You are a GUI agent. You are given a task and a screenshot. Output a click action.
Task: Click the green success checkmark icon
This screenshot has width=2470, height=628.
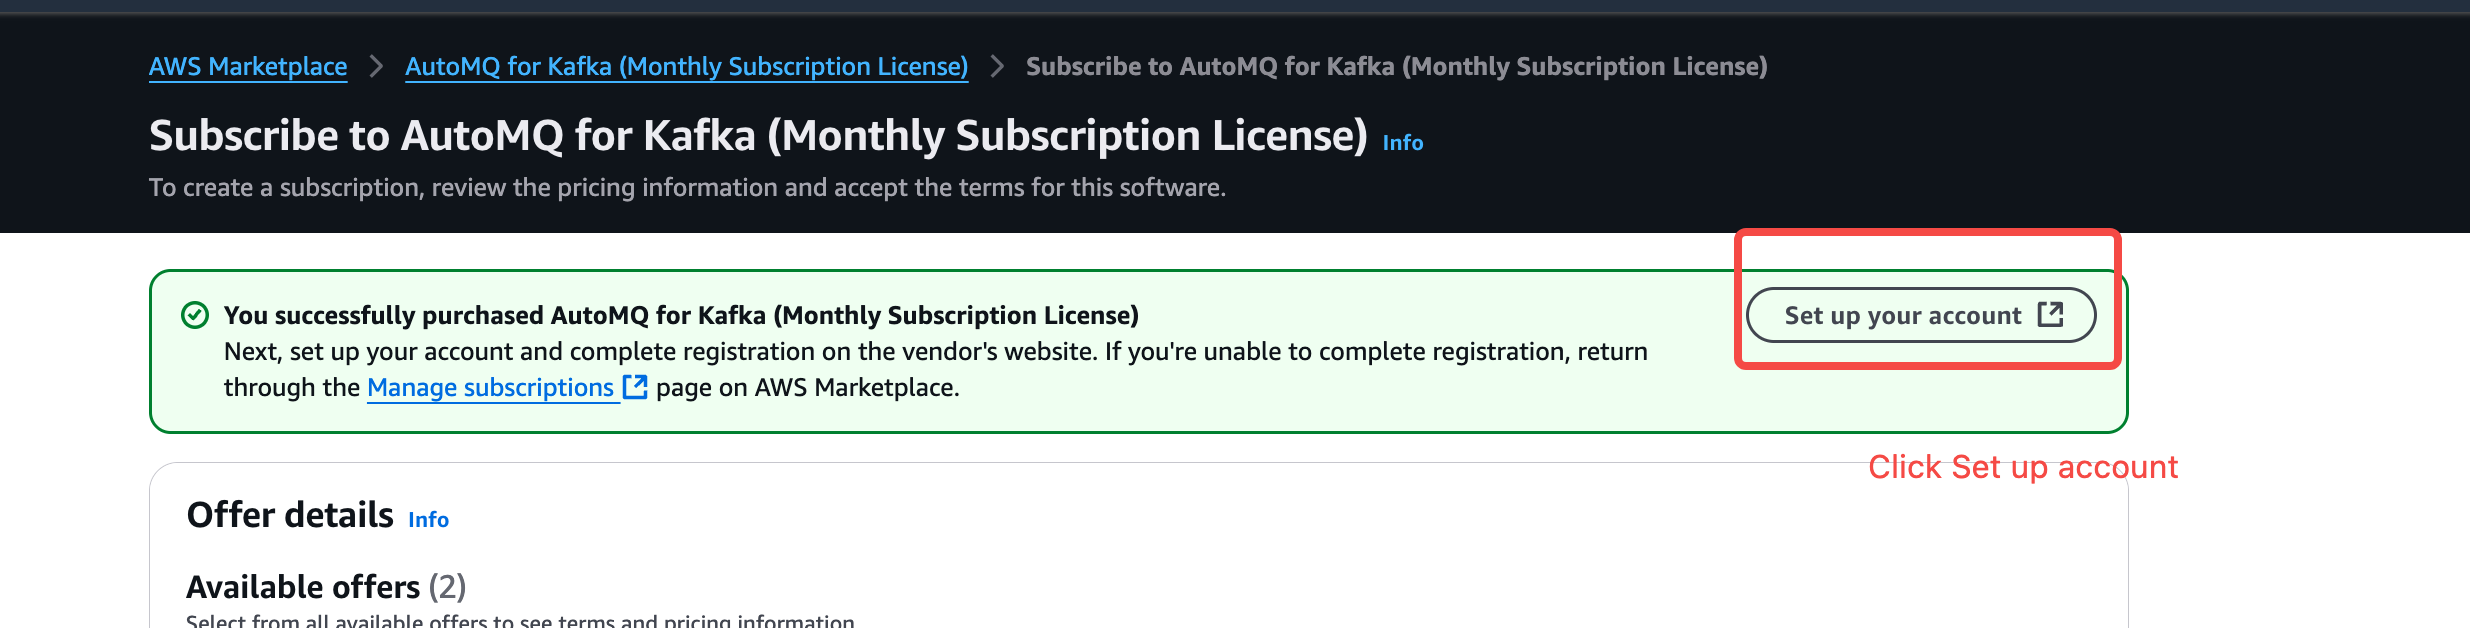pos(195,316)
